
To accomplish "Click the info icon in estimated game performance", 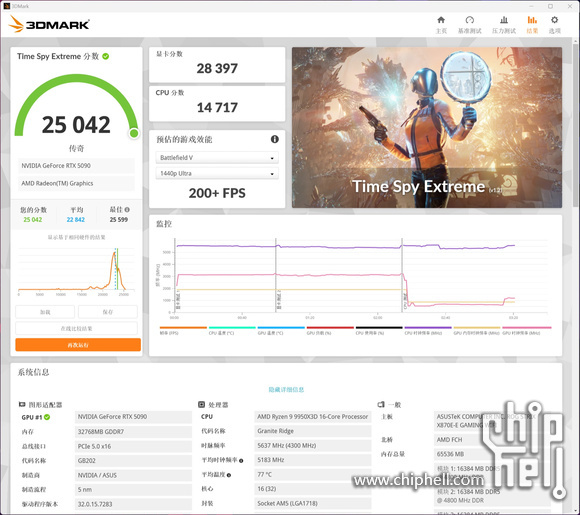I will coord(274,139).
